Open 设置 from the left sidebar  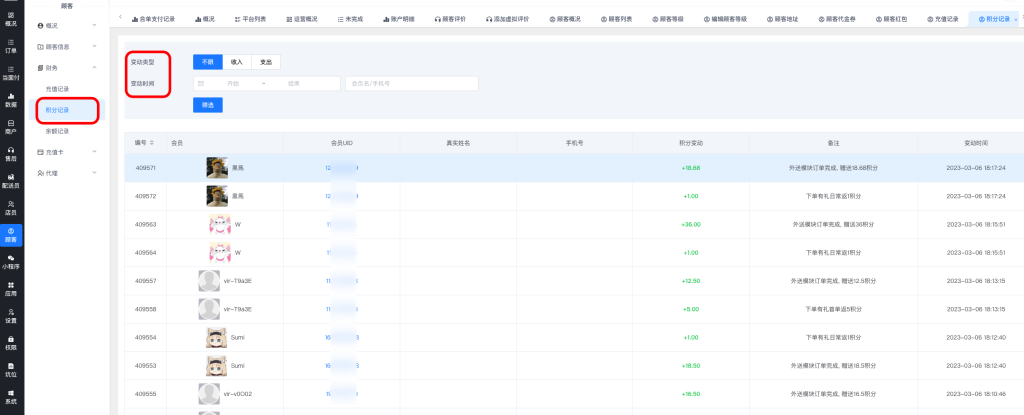(11, 316)
